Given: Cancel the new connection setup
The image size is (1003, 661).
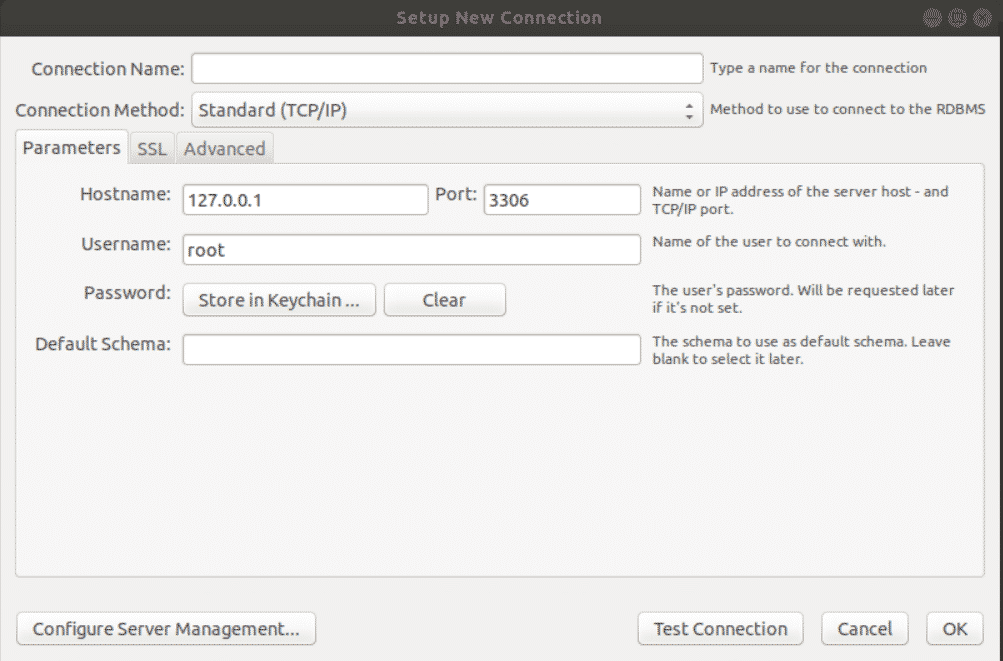Looking at the screenshot, I should pyautogui.click(x=864, y=629).
